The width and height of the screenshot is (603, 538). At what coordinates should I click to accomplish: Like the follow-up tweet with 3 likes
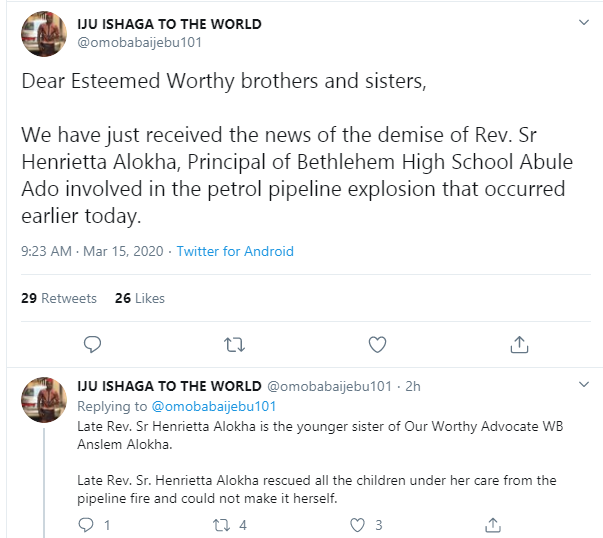(x=358, y=524)
